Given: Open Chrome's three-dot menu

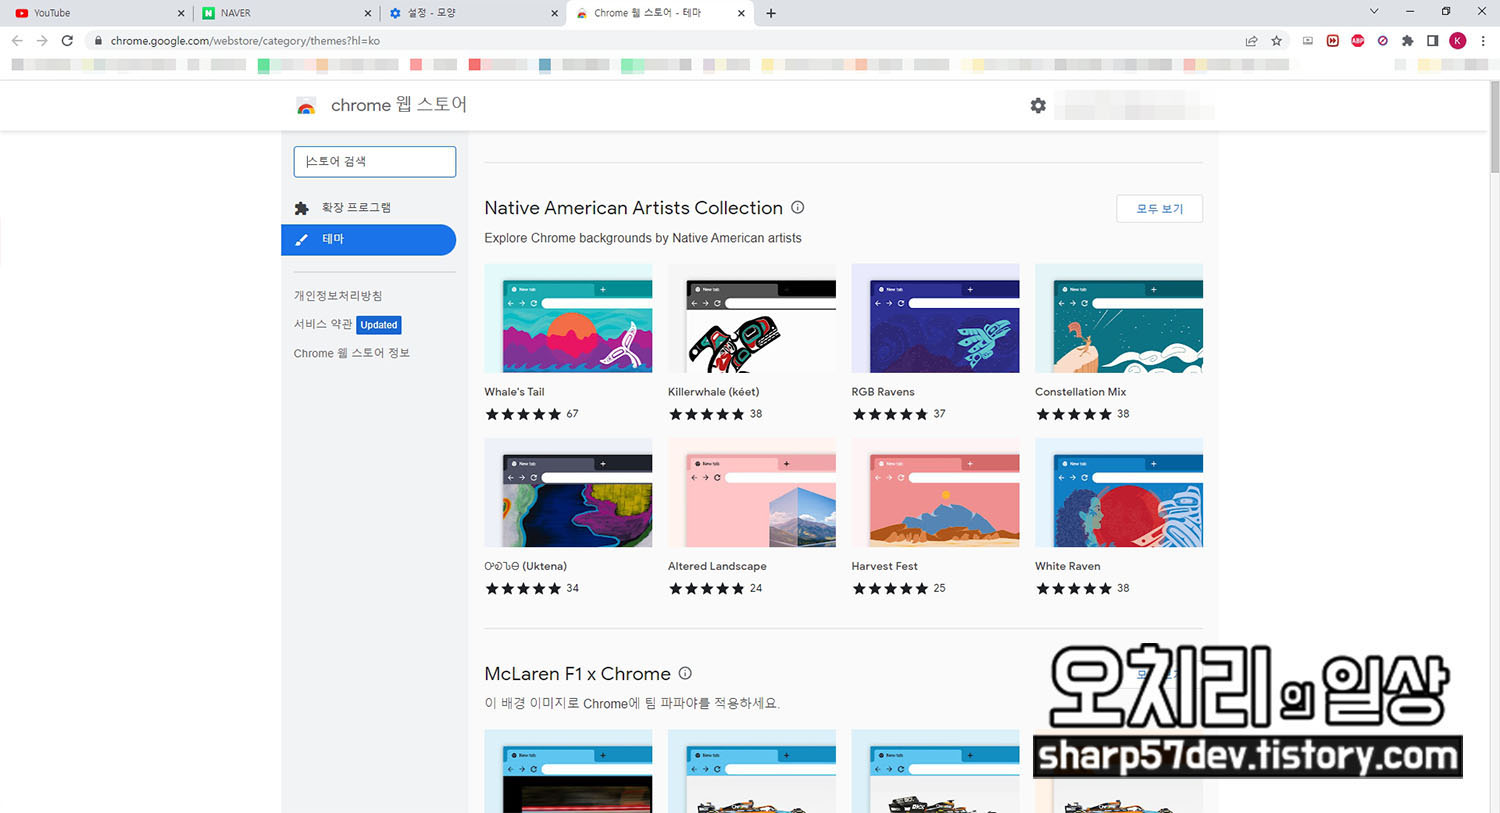Looking at the screenshot, I should point(1483,41).
